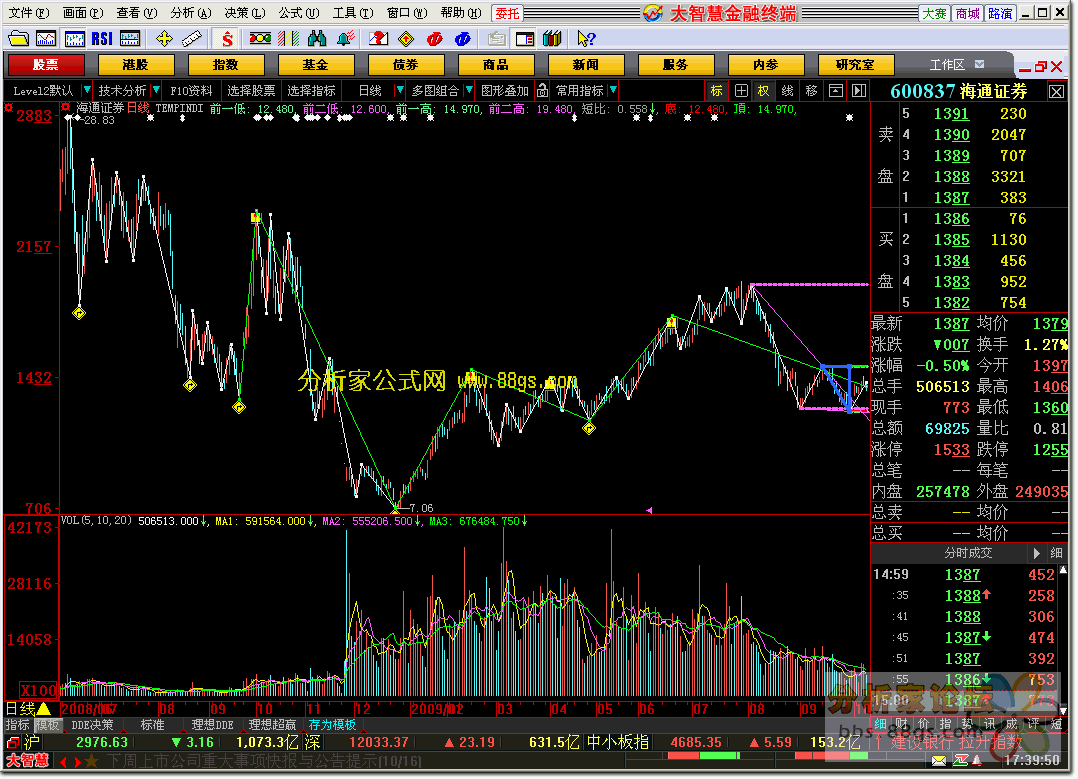Click the 路演 link in title bar
The height and width of the screenshot is (779, 1078).
1000,13
